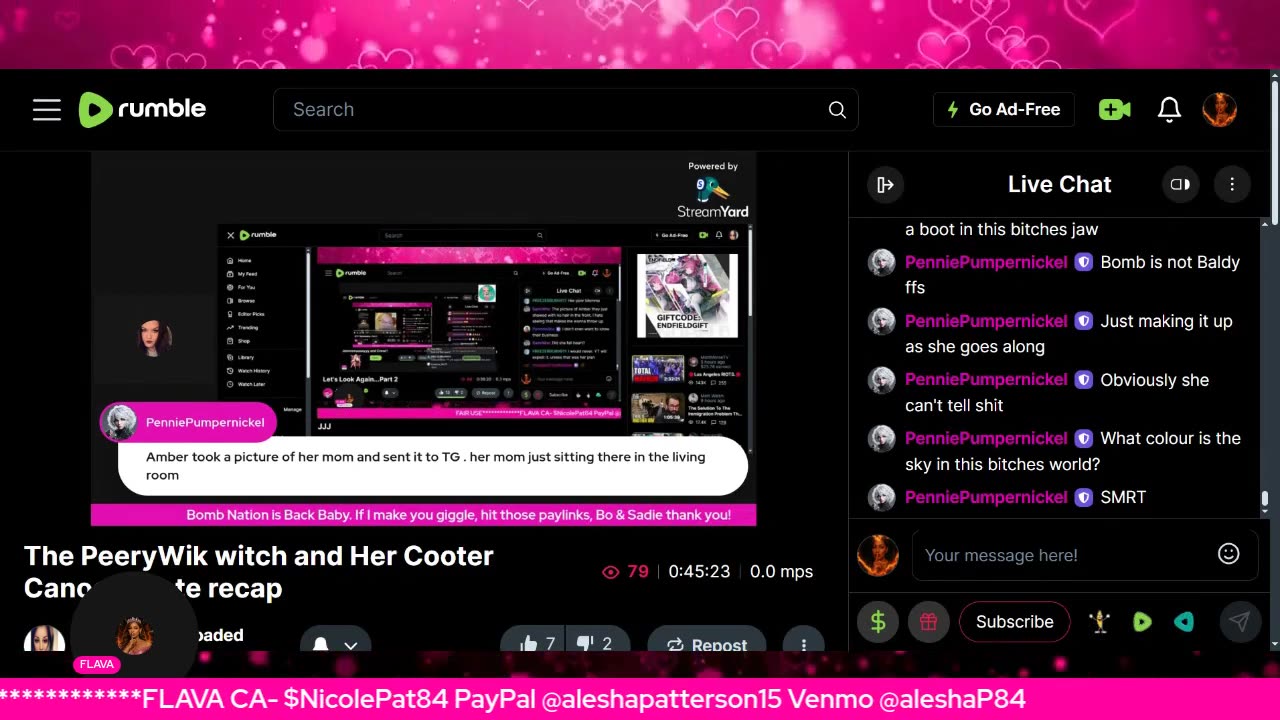Click the badge icon beside 'Bomb is not Baldy'

[x=1084, y=262]
